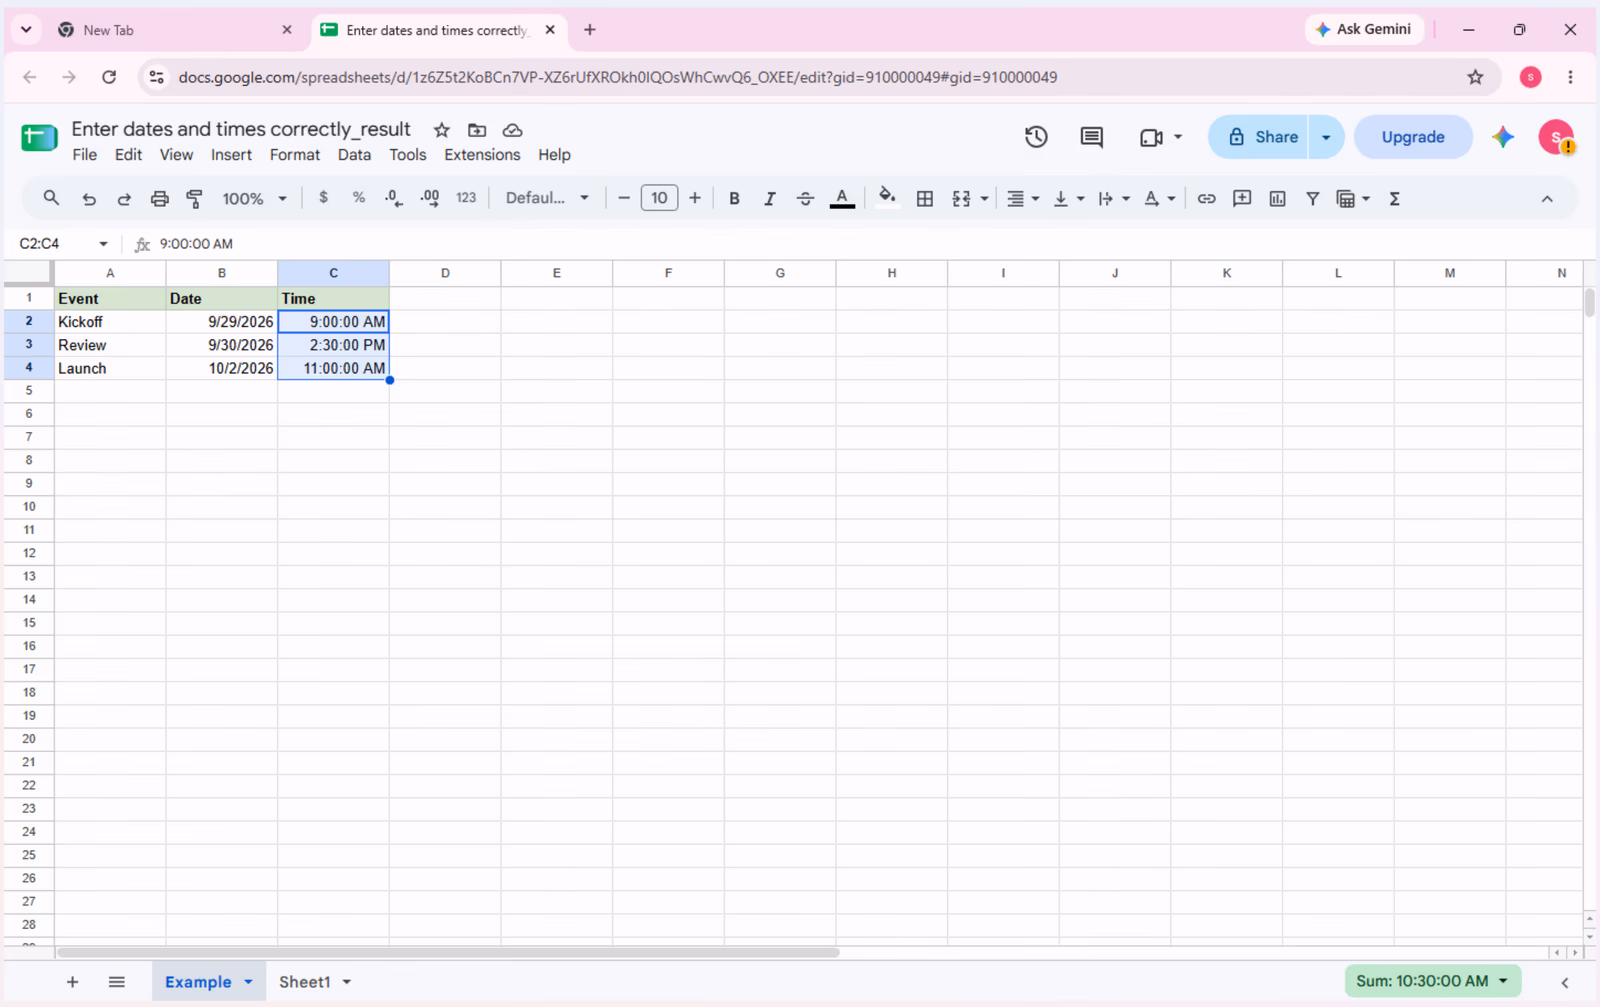Image resolution: width=1600 pixels, height=1007 pixels.
Task: Star the document title
Action: coord(441,130)
